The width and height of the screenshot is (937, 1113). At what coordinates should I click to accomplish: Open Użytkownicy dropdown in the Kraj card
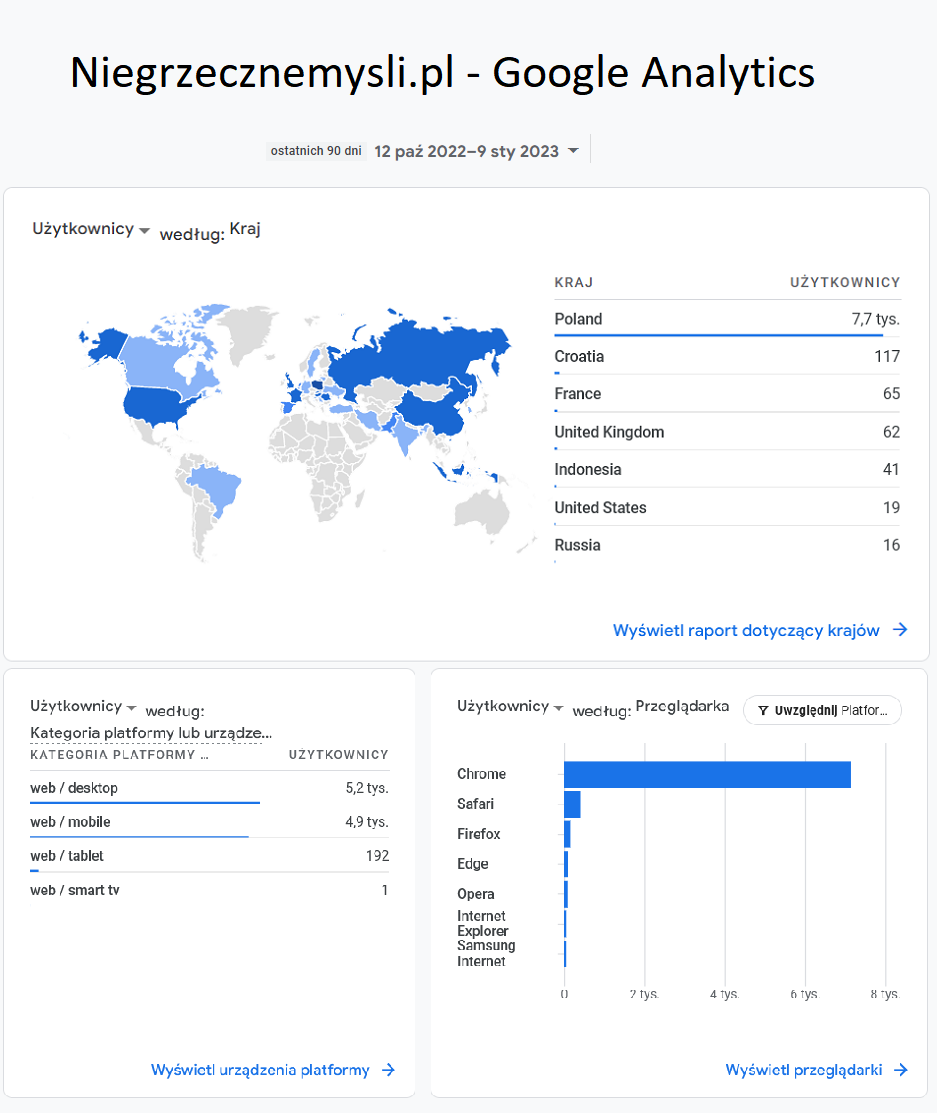pos(90,229)
